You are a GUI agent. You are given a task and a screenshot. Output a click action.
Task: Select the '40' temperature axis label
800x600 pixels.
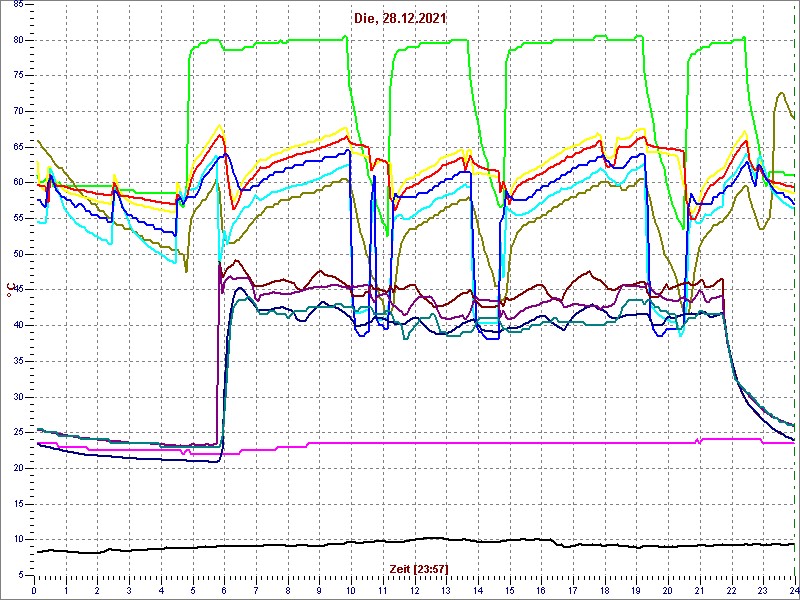pyautogui.click(x=17, y=326)
